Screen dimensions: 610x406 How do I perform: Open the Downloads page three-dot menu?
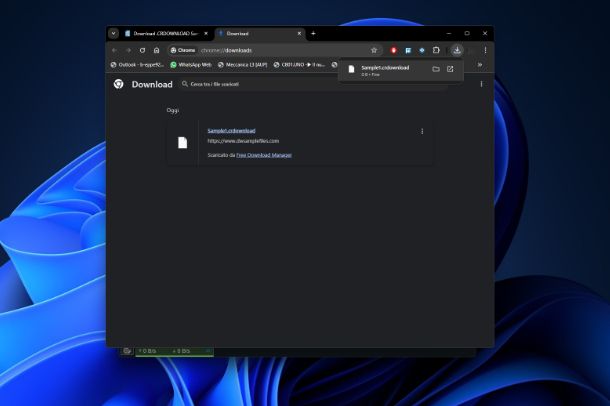[x=481, y=84]
